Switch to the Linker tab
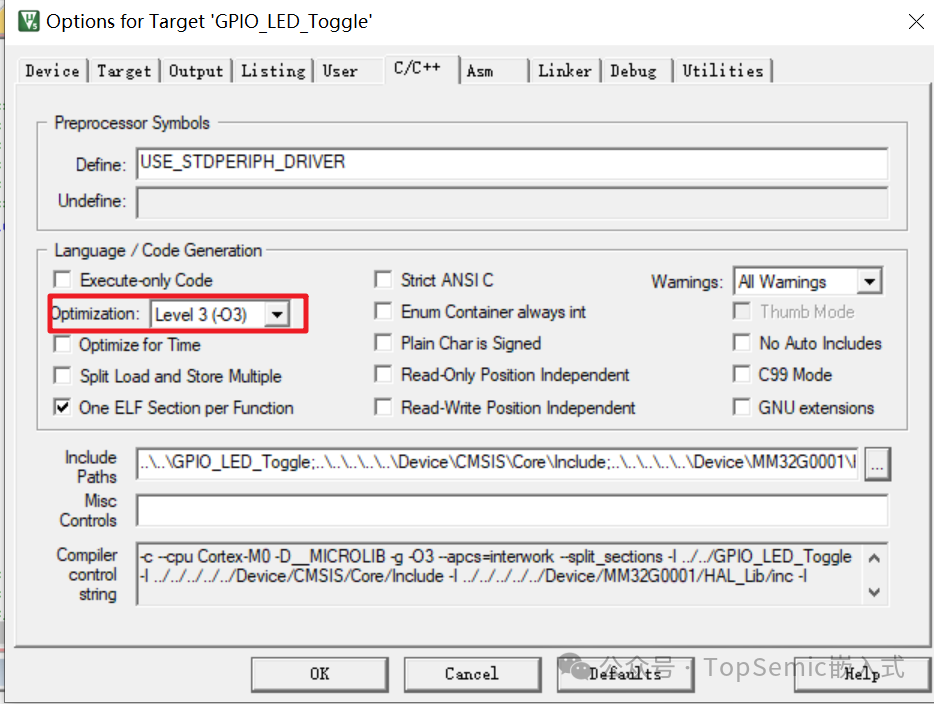 (565, 71)
